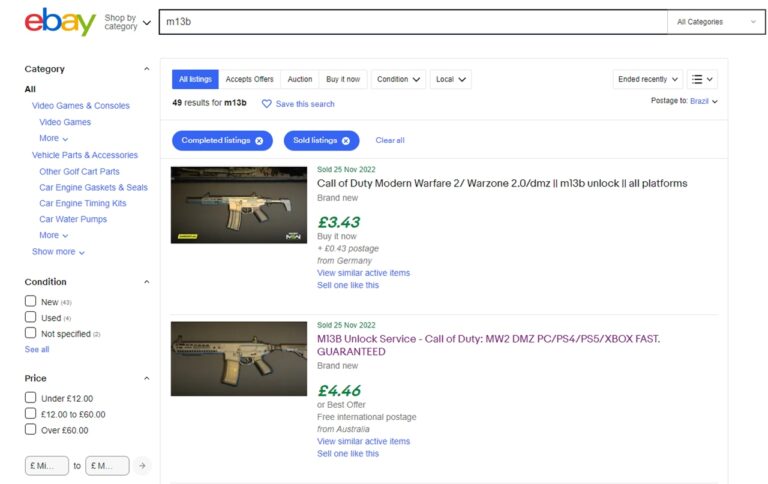Click the eBay logo

pos(60,22)
